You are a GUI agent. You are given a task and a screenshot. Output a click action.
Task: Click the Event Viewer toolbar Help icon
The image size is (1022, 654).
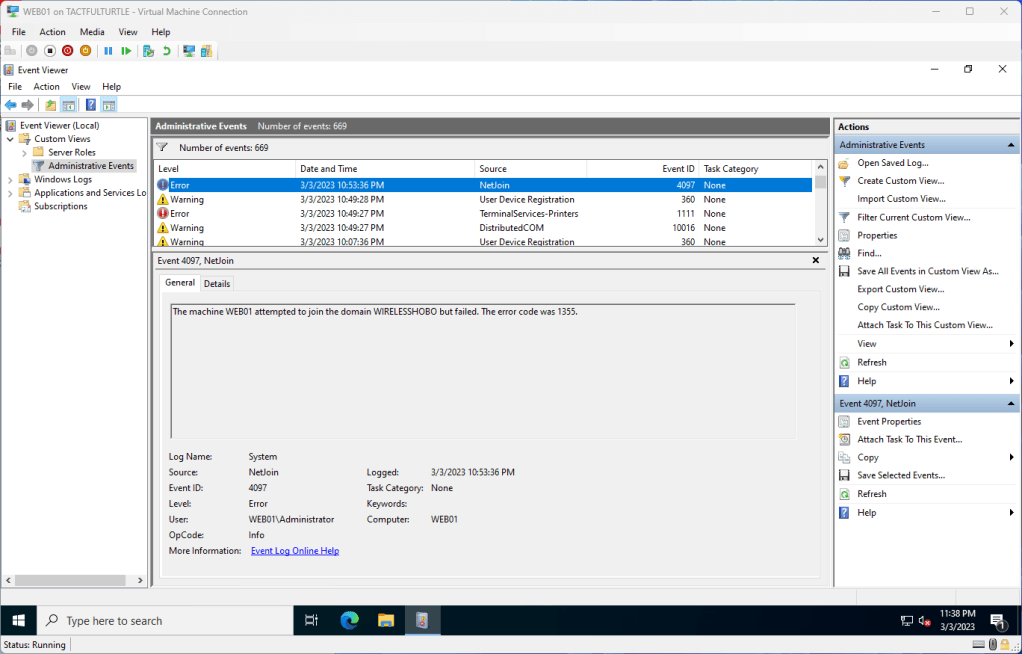pyautogui.click(x=90, y=105)
